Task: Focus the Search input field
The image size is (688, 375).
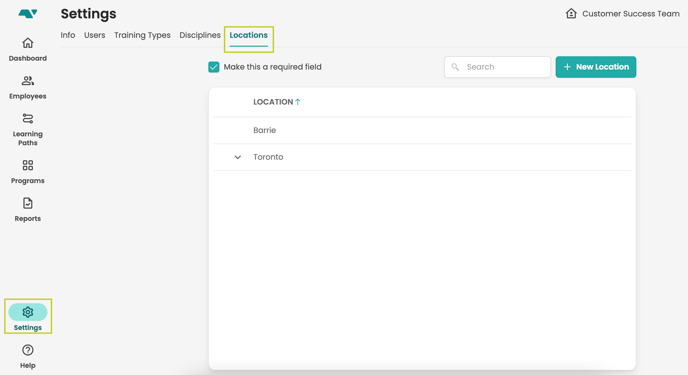Action: pyautogui.click(x=497, y=67)
